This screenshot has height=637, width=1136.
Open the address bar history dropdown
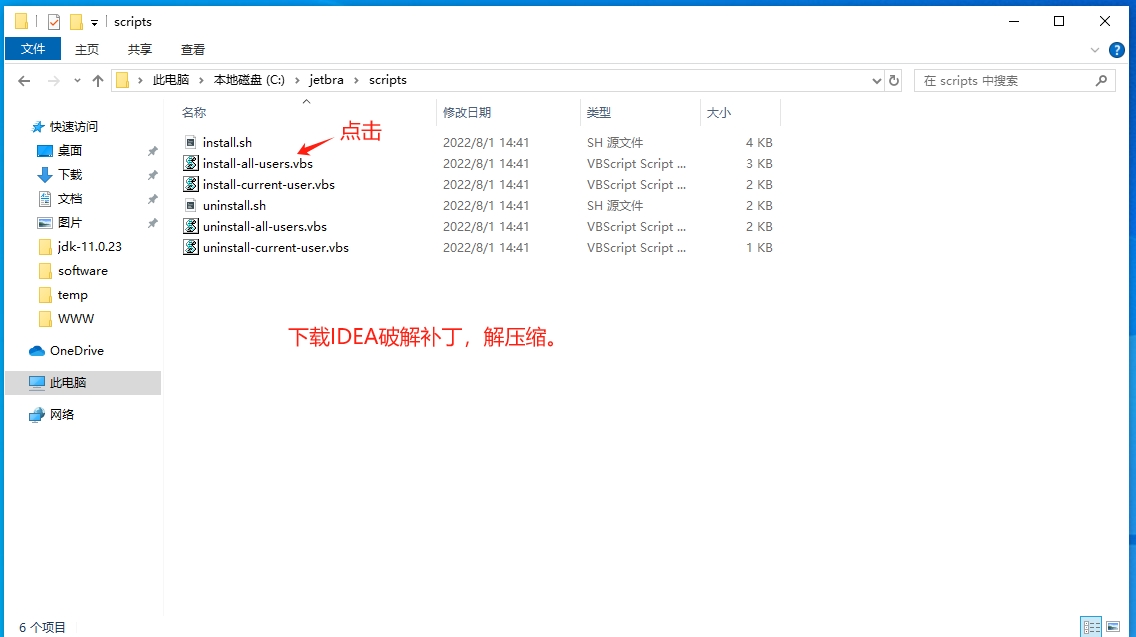click(877, 80)
